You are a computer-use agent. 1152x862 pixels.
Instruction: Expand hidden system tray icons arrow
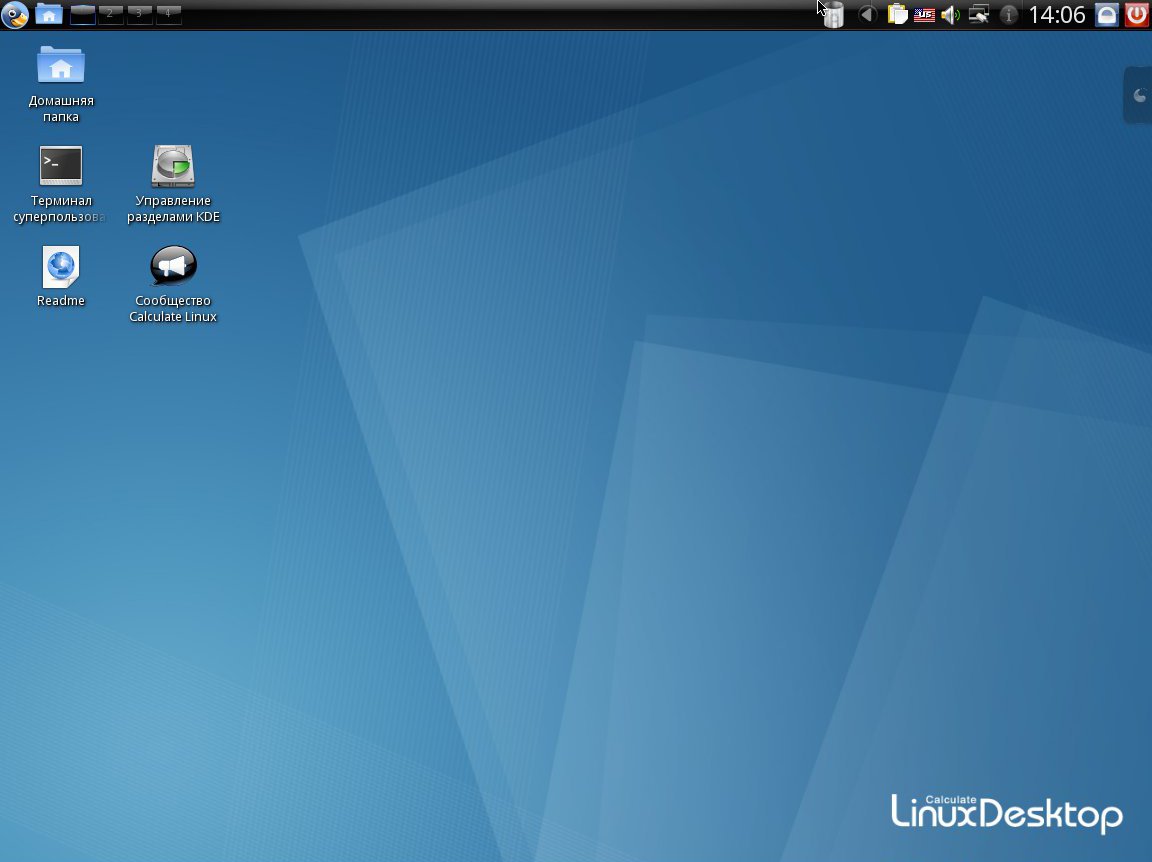tap(868, 15)
